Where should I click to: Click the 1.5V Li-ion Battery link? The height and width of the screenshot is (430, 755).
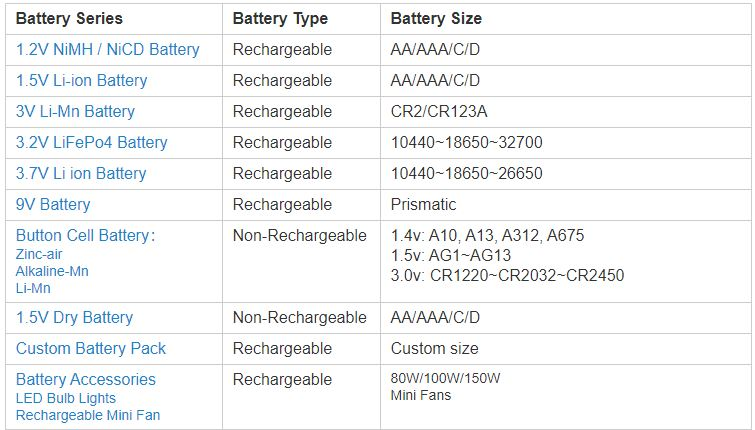tap(81, 80)
